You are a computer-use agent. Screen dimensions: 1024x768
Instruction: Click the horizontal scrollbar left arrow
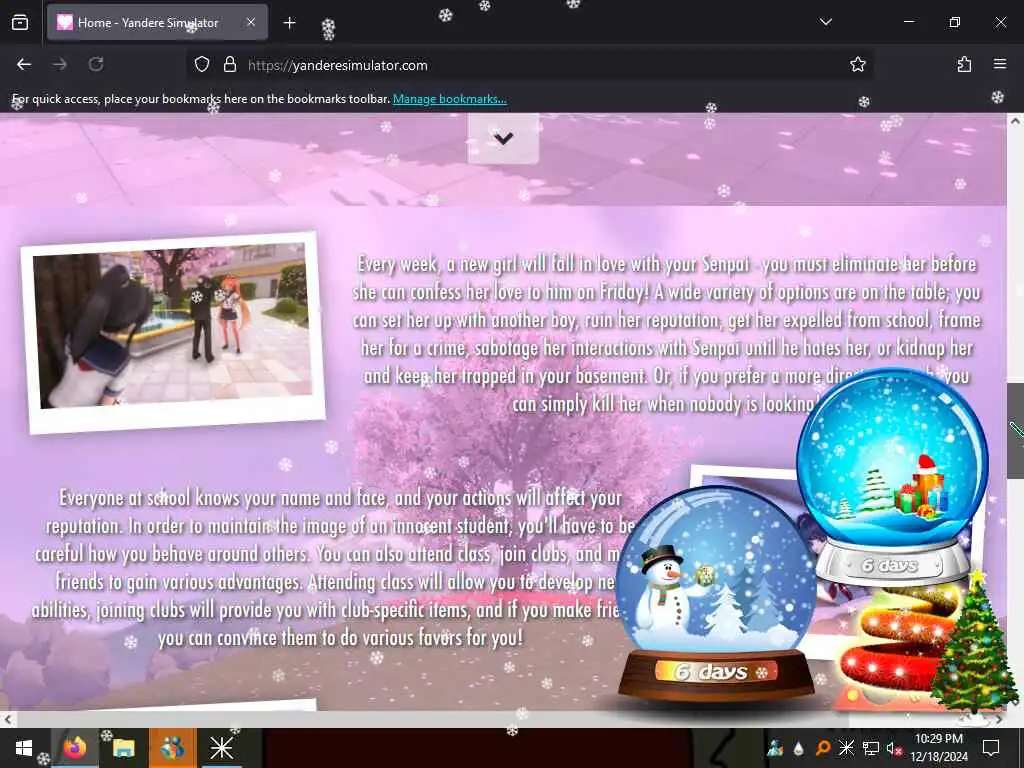[x=7, y=720]
